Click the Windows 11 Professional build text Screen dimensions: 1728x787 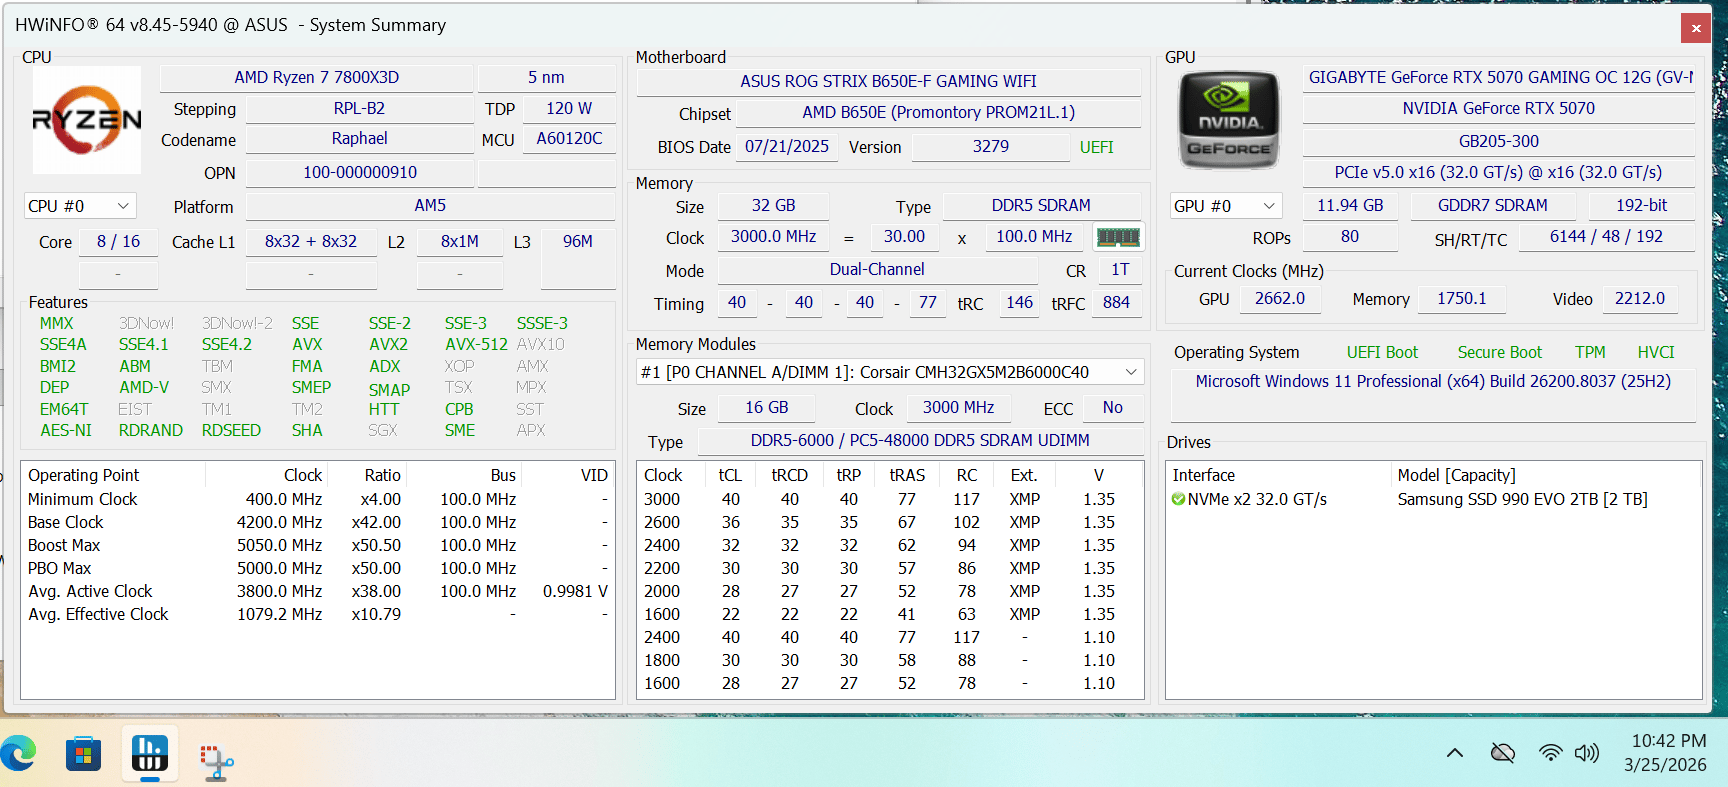[1433, 381]
